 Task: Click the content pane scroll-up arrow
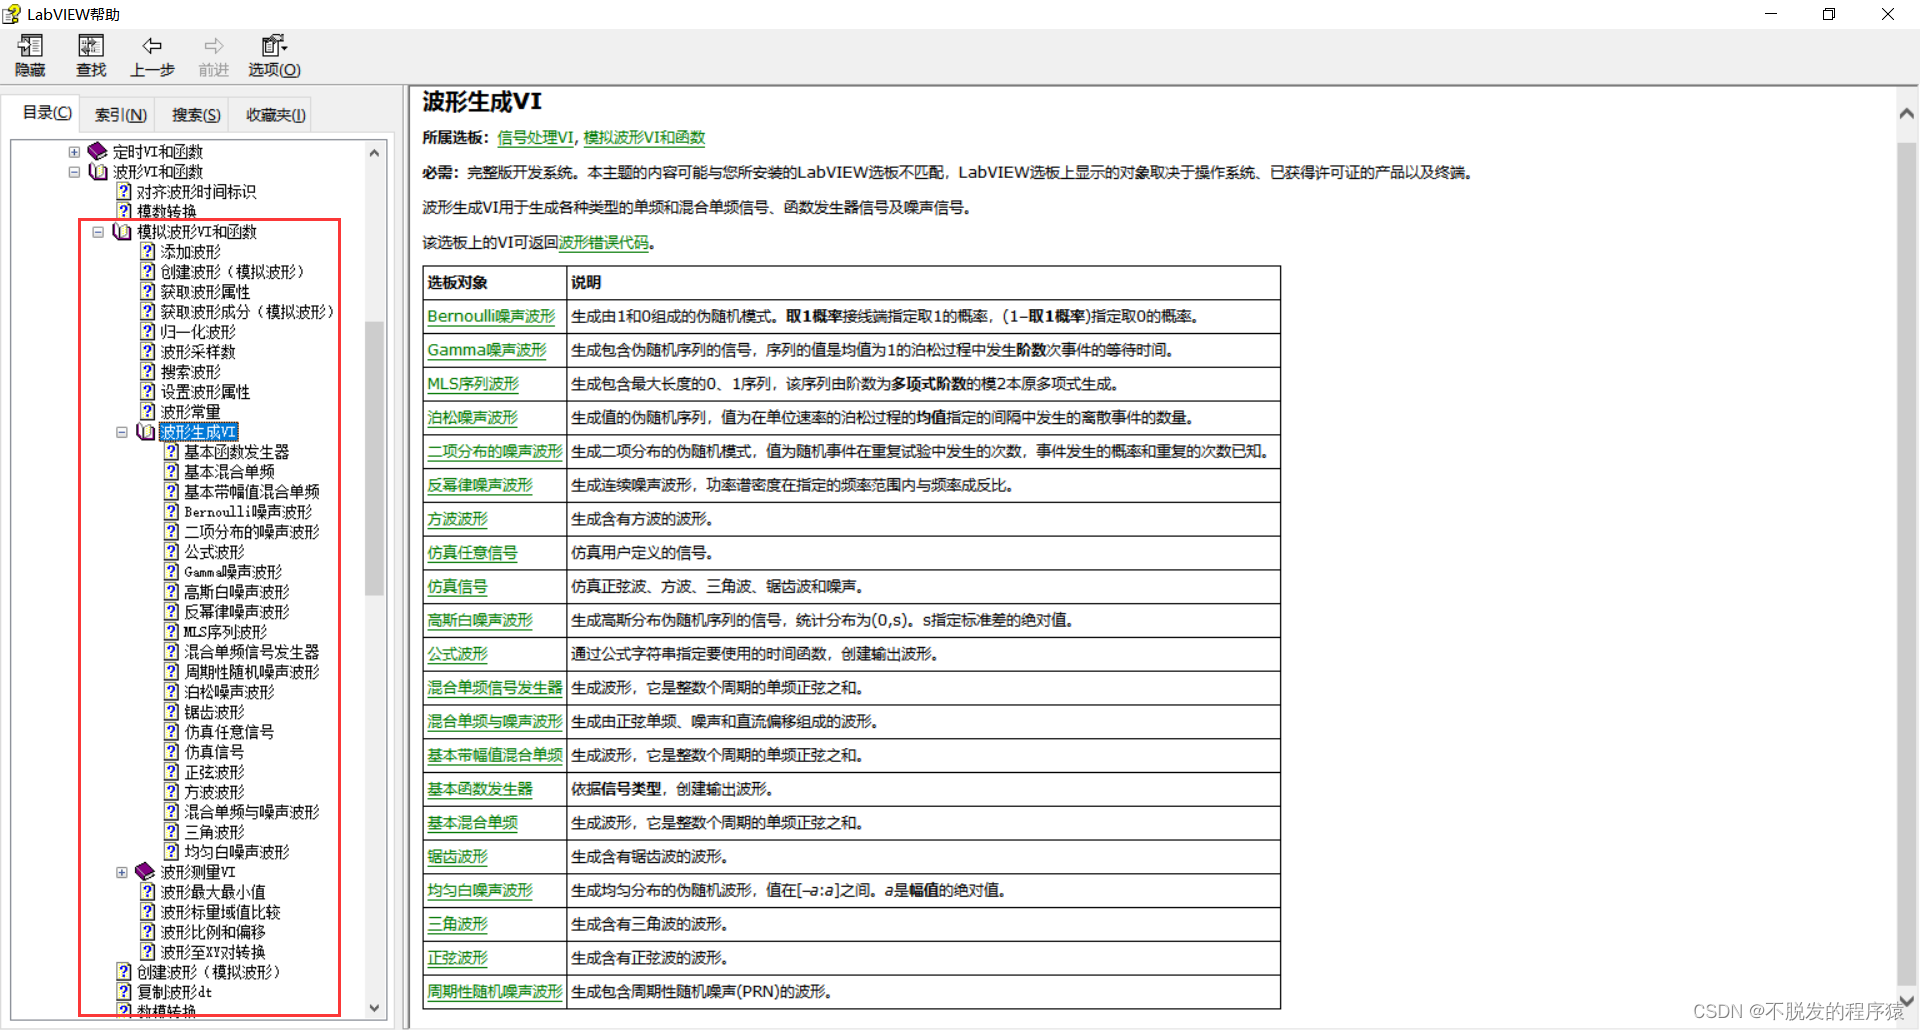point(1907,114)
